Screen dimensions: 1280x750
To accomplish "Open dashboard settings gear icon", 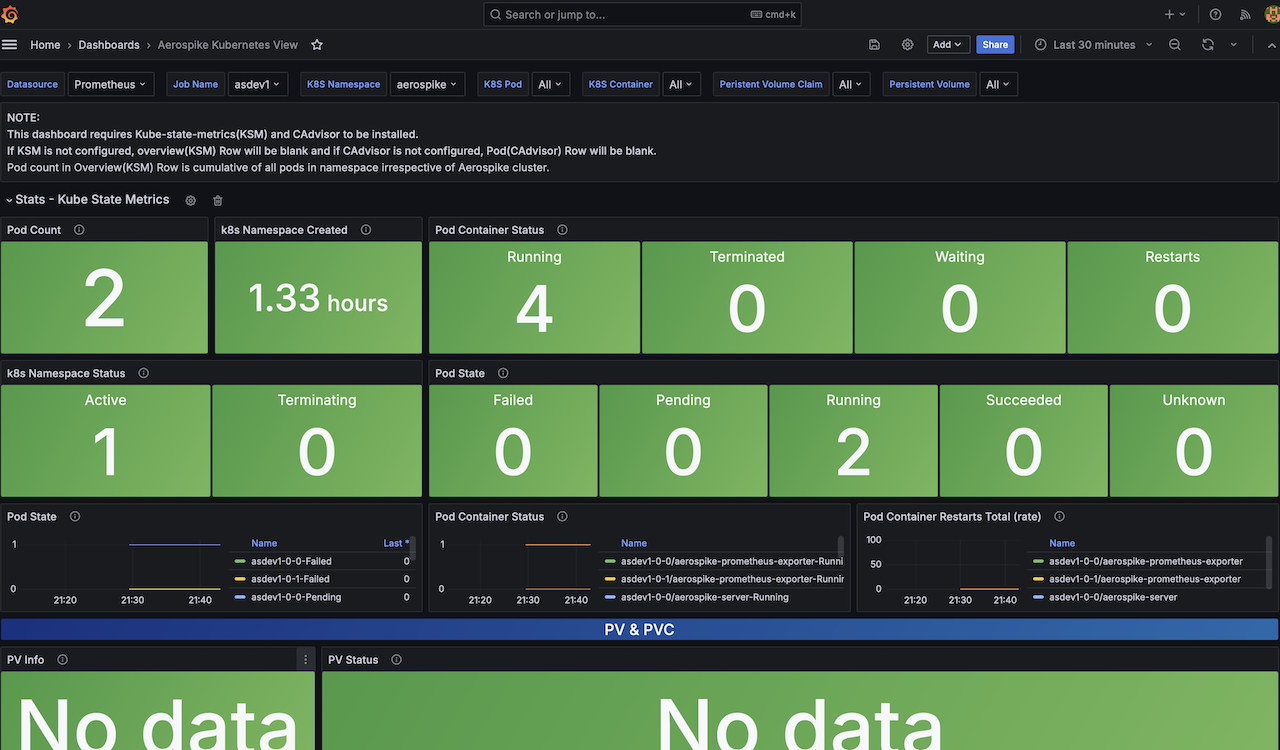I will [907, 45].
